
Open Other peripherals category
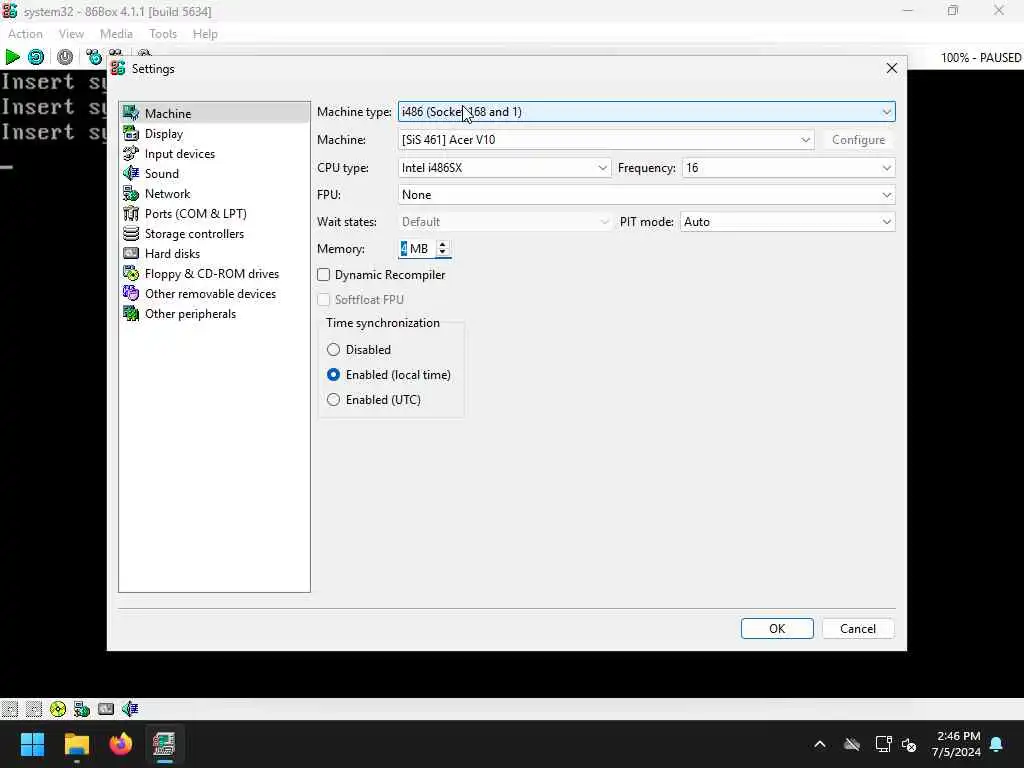pyautogui.click(x=214, y=314)
